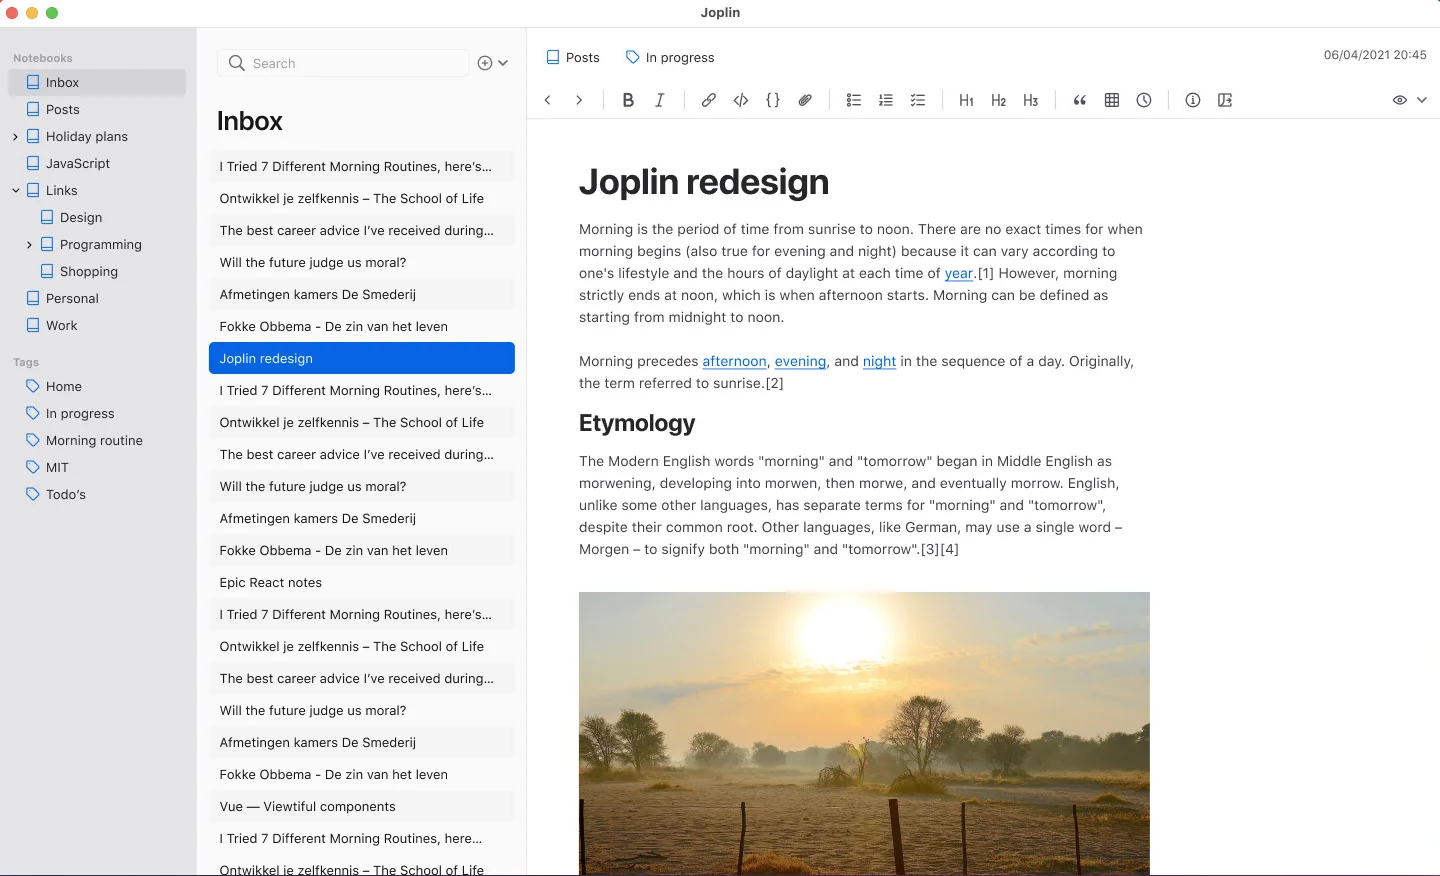The width and height of the screenshot is (1440, 876).
Task: Insert inline code with toolbar icon
Action: point(741,100)
